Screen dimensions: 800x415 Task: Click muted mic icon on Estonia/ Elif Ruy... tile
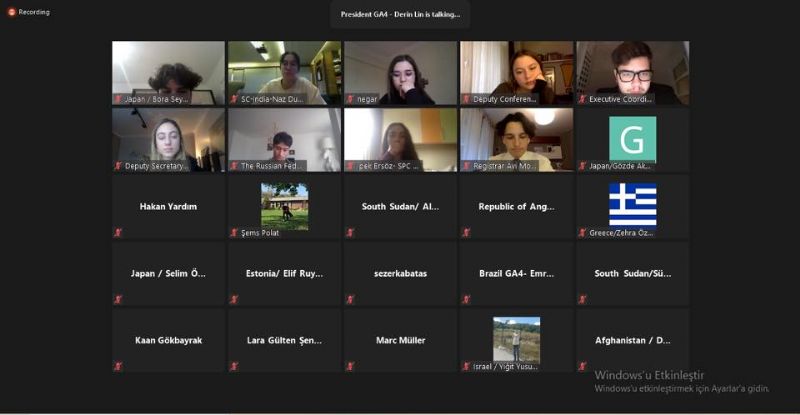234,300
